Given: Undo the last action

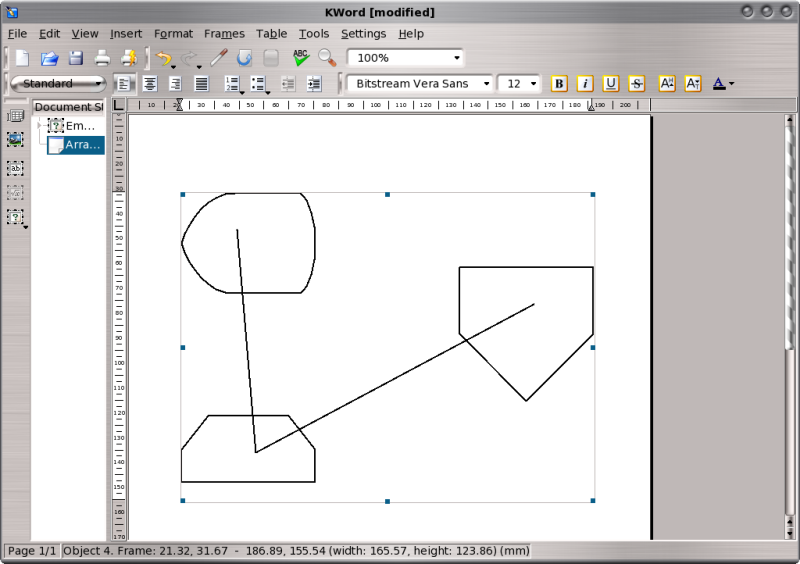Looking at the screenshot, I should 163,58.
